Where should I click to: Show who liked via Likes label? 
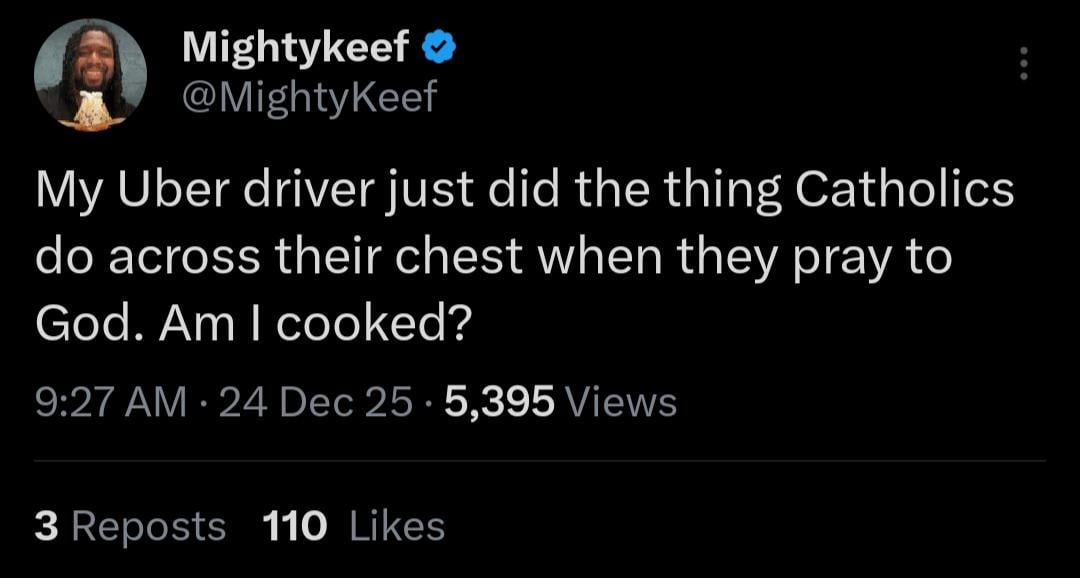click(397, 525)
